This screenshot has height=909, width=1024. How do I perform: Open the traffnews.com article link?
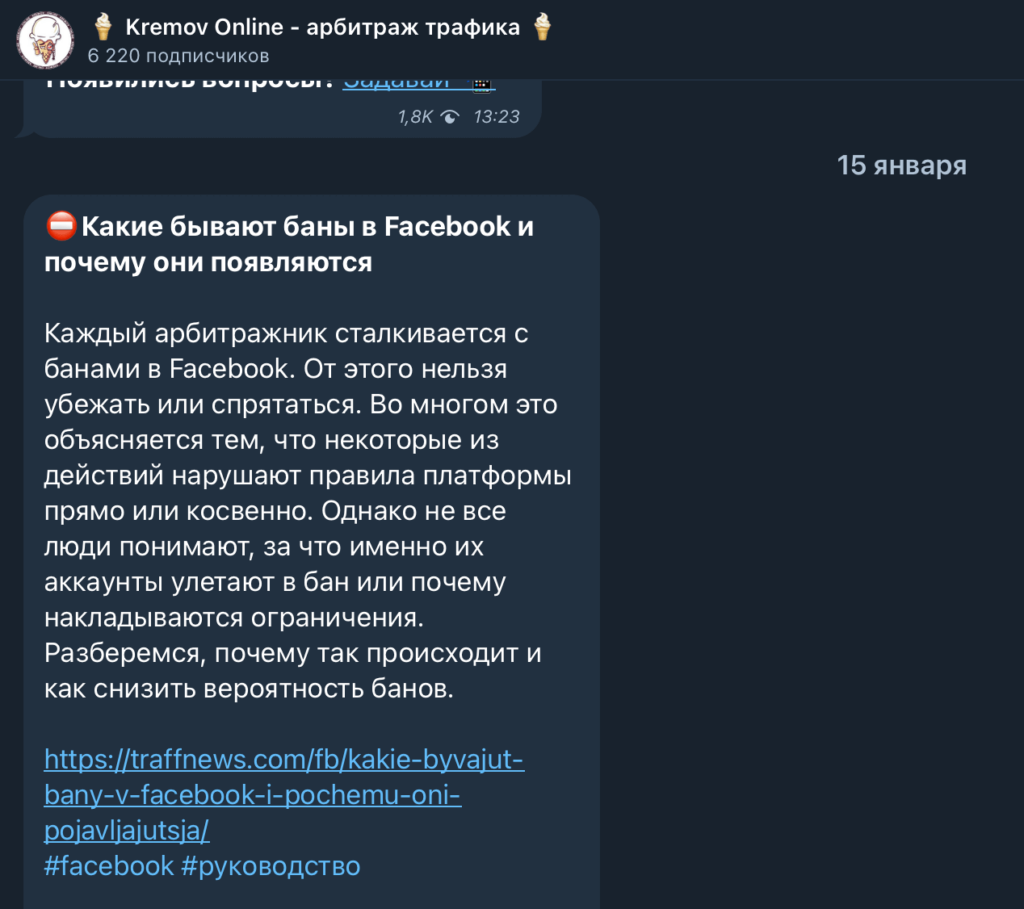[x=284, y=795]
